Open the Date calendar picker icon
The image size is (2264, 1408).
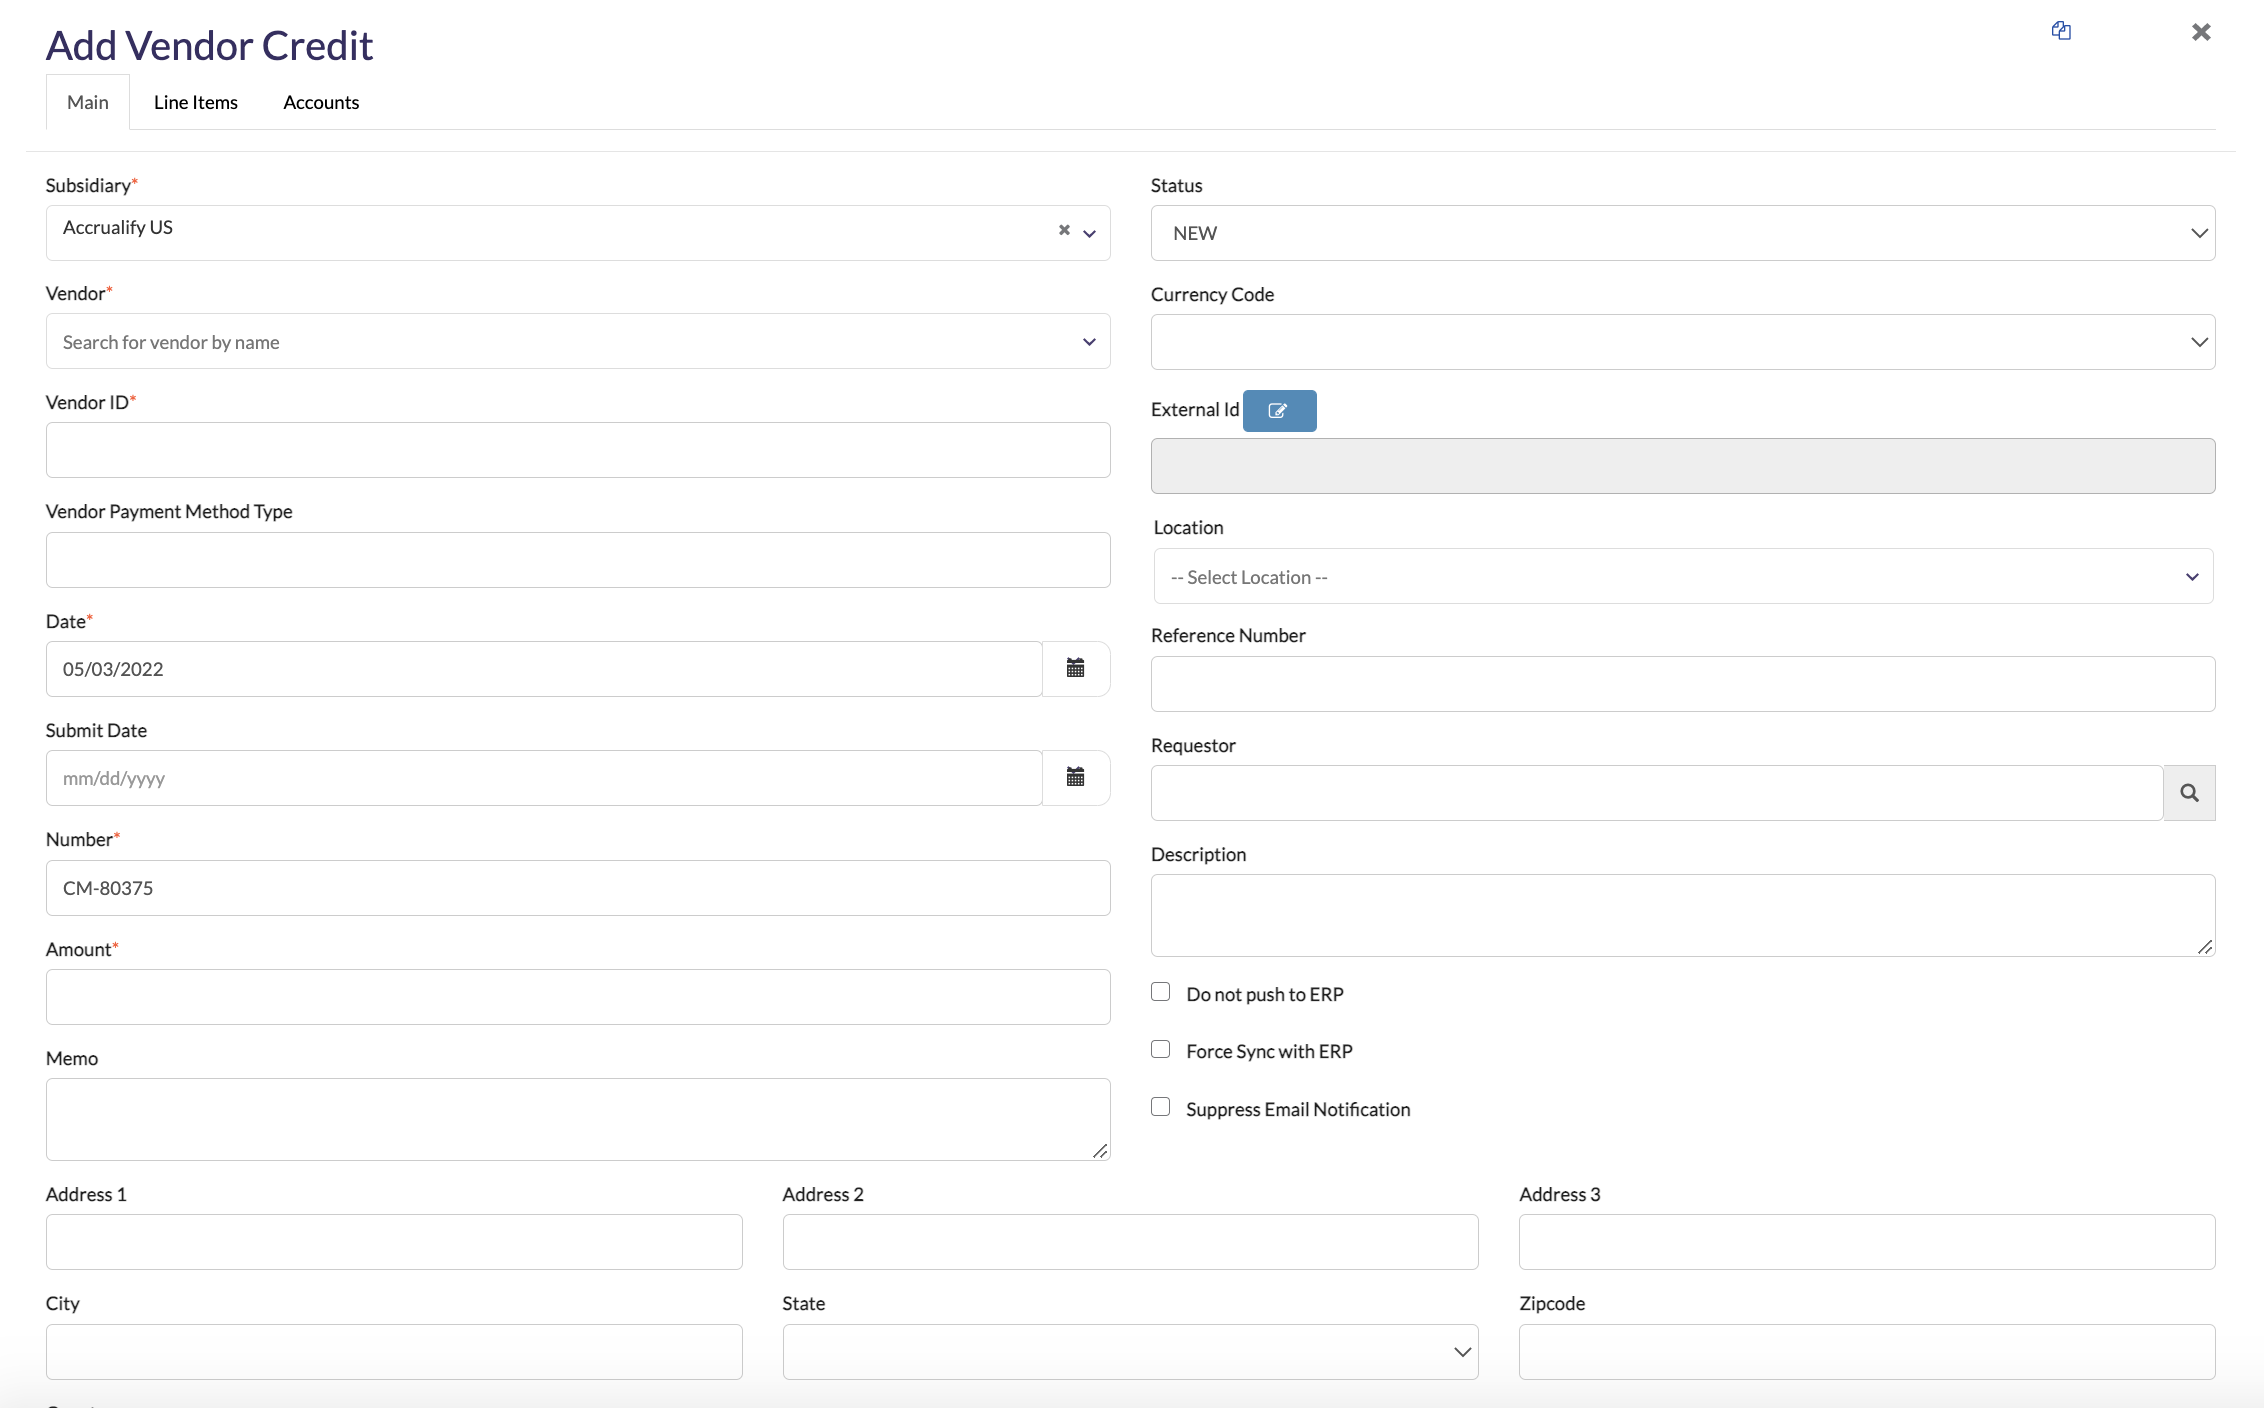tap(1075, 668)
